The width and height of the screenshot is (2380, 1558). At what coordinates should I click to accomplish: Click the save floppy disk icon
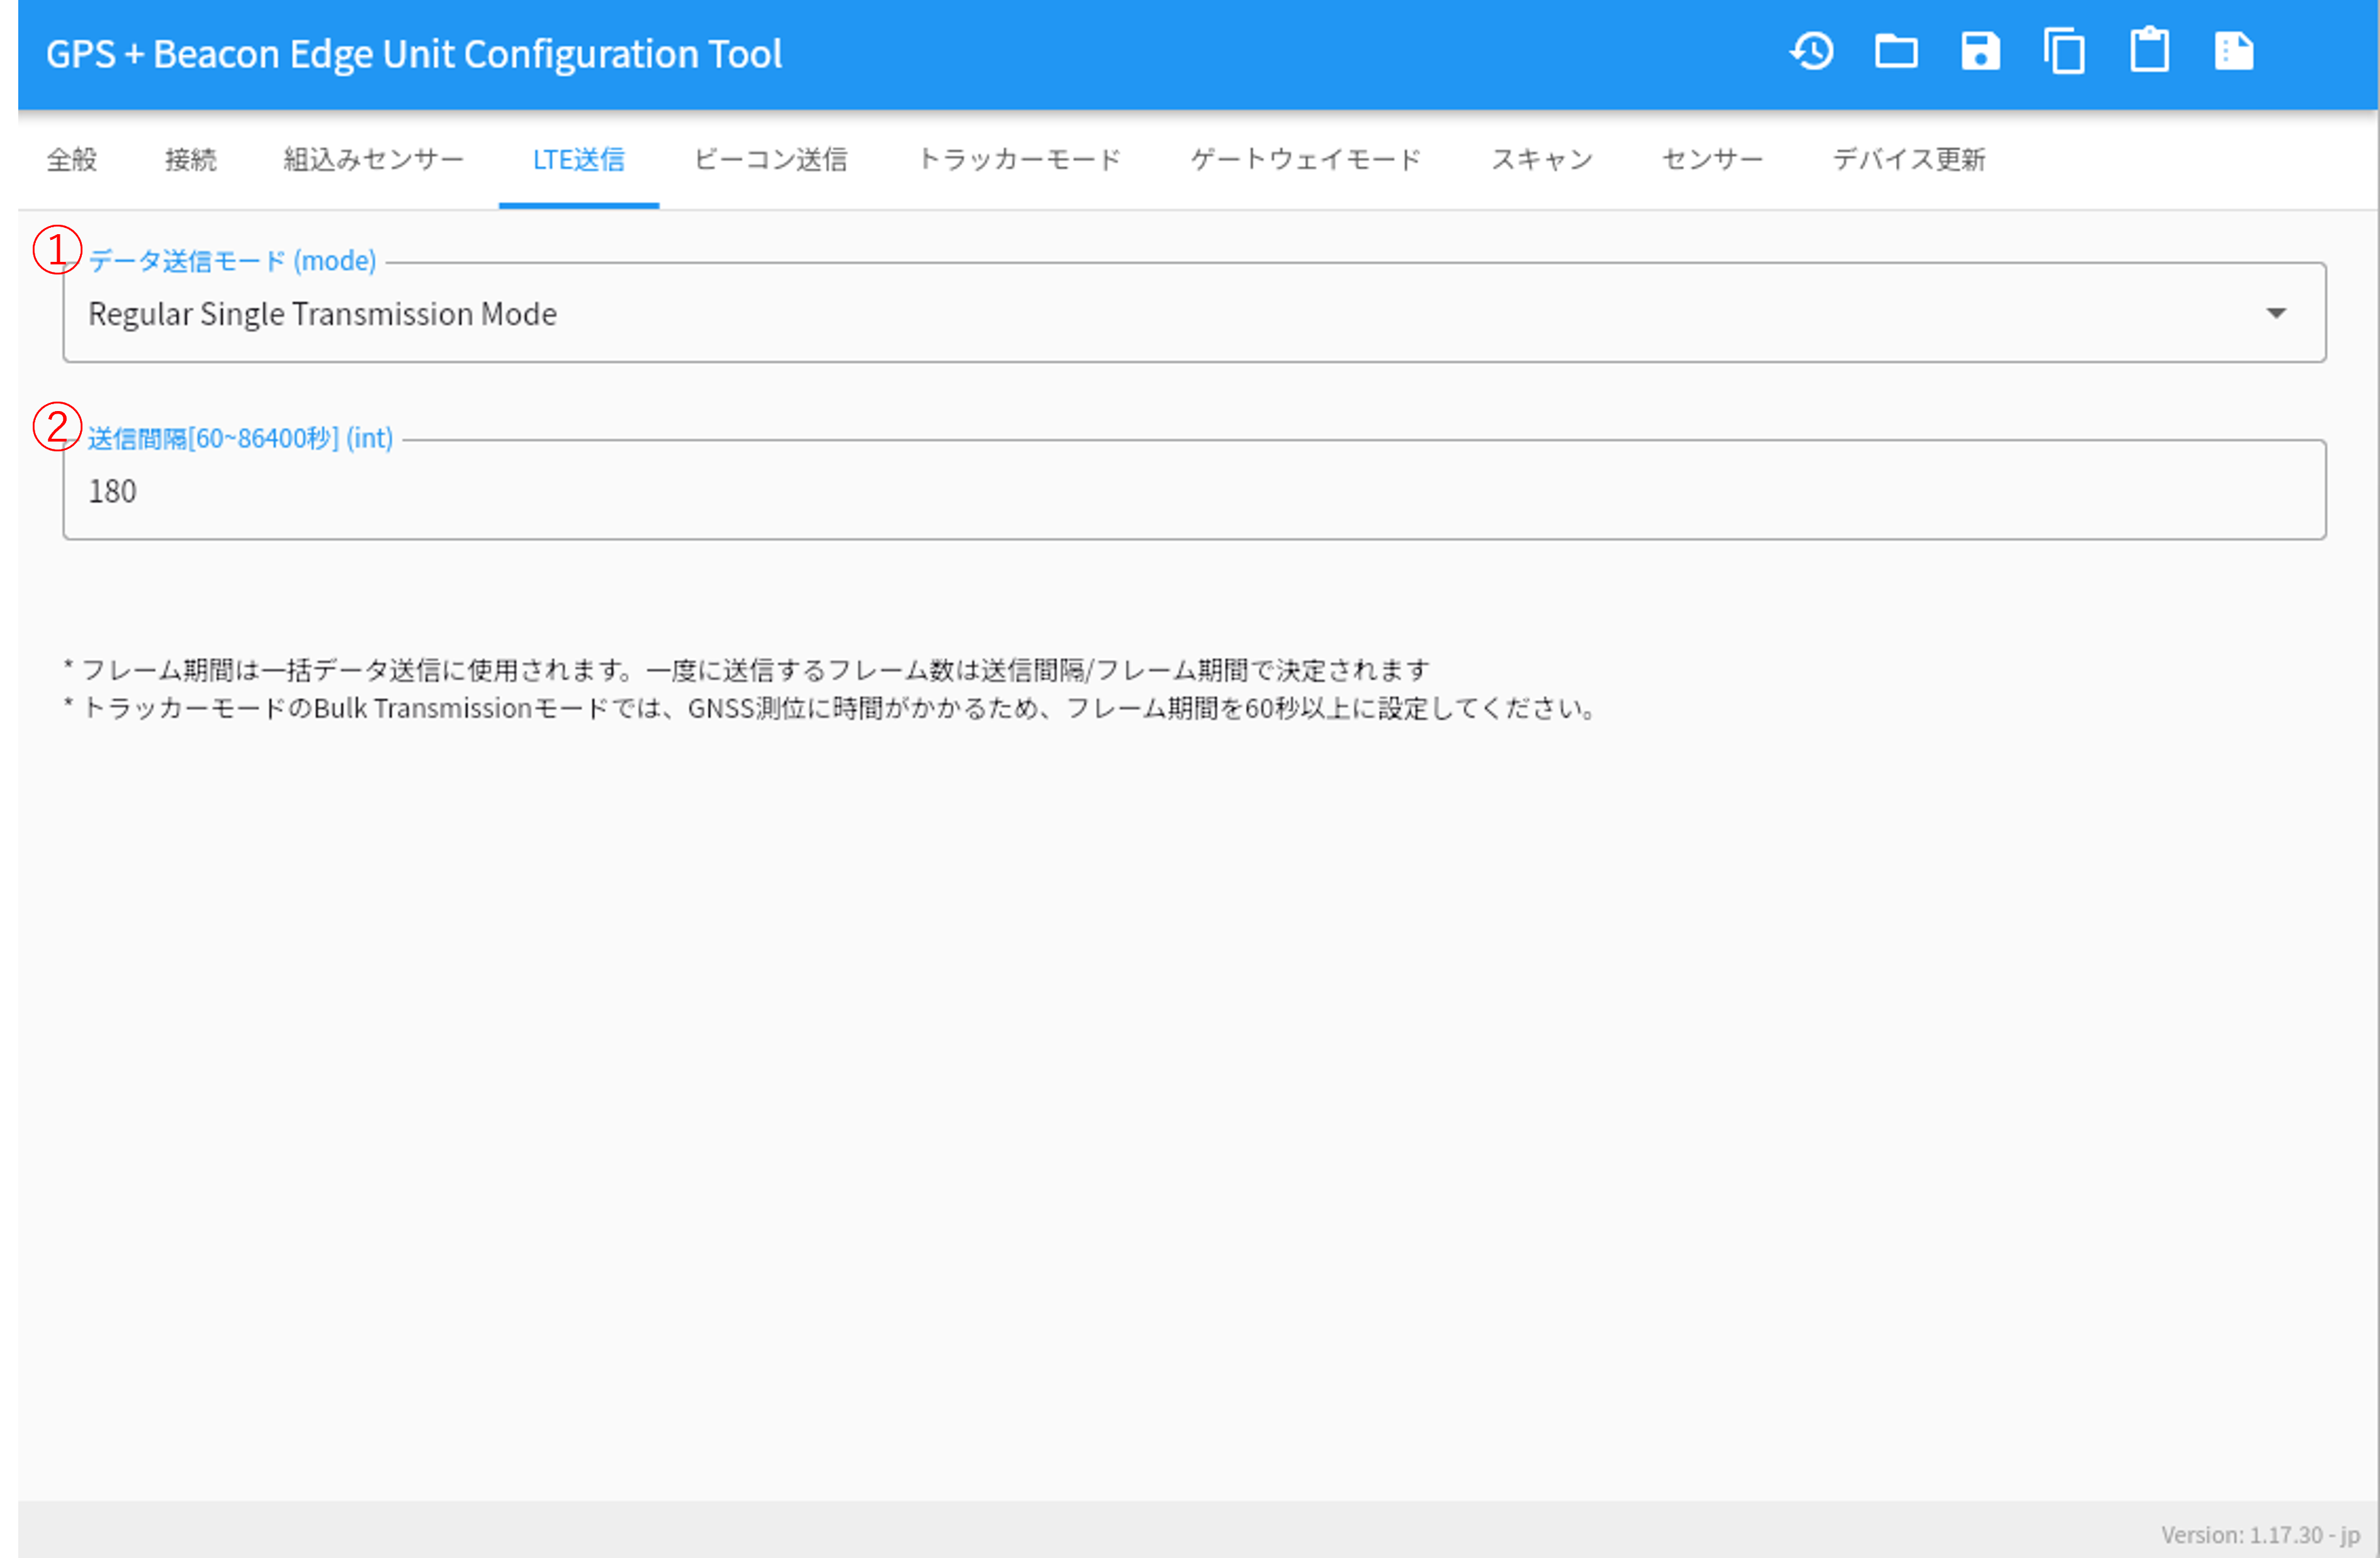(1980, 52)
